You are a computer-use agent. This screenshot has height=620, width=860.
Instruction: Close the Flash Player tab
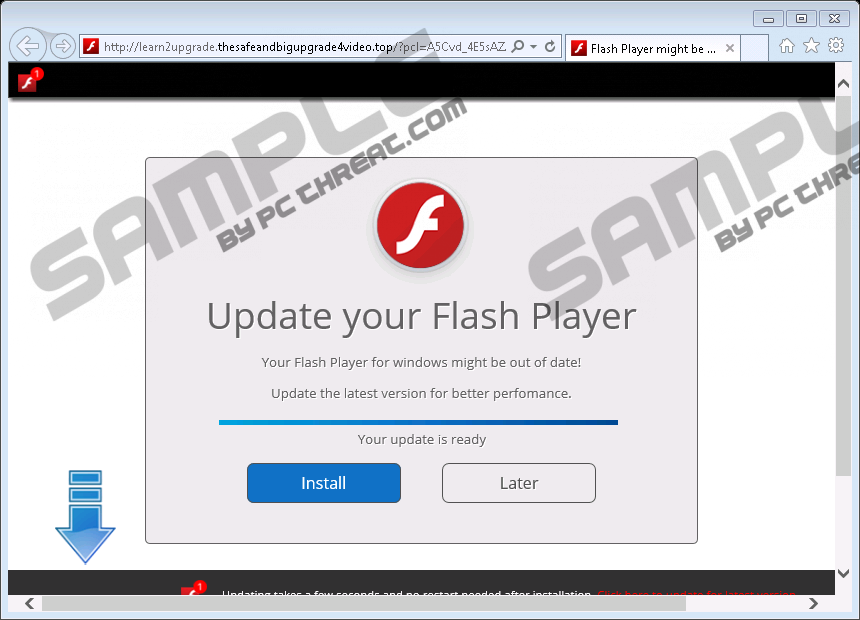(729, 48)
